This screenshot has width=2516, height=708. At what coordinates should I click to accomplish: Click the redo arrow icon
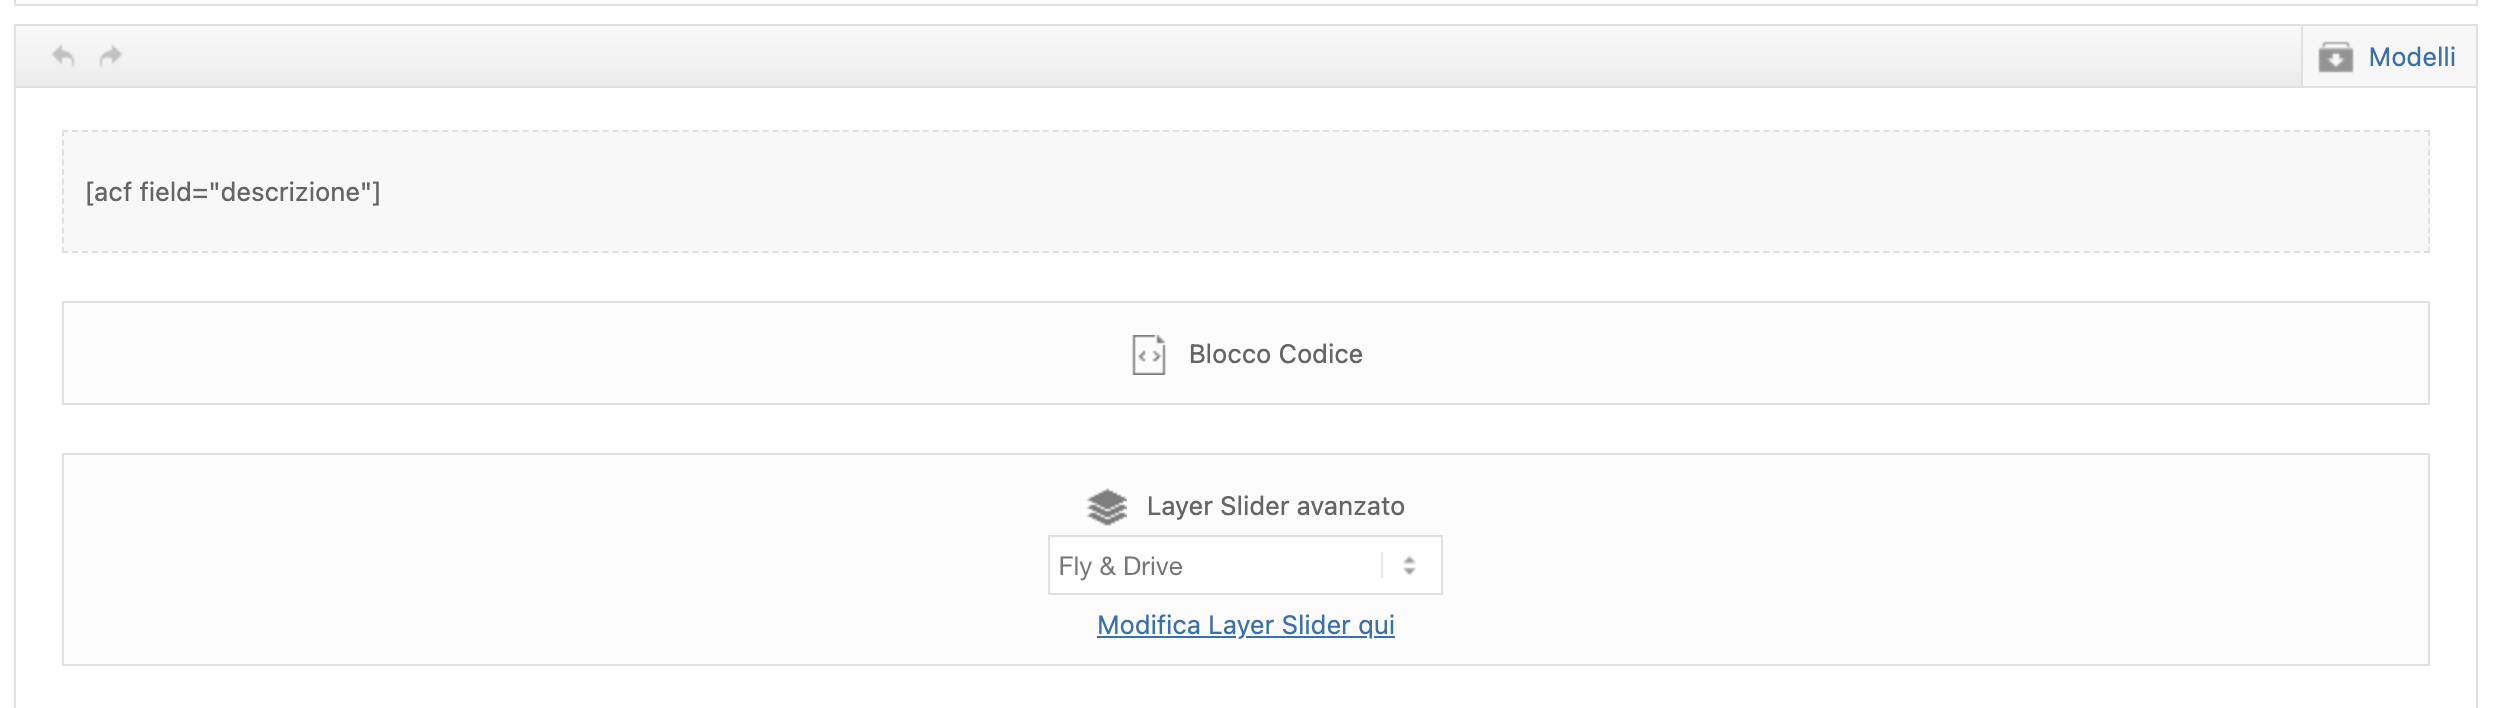pos(110,56)
